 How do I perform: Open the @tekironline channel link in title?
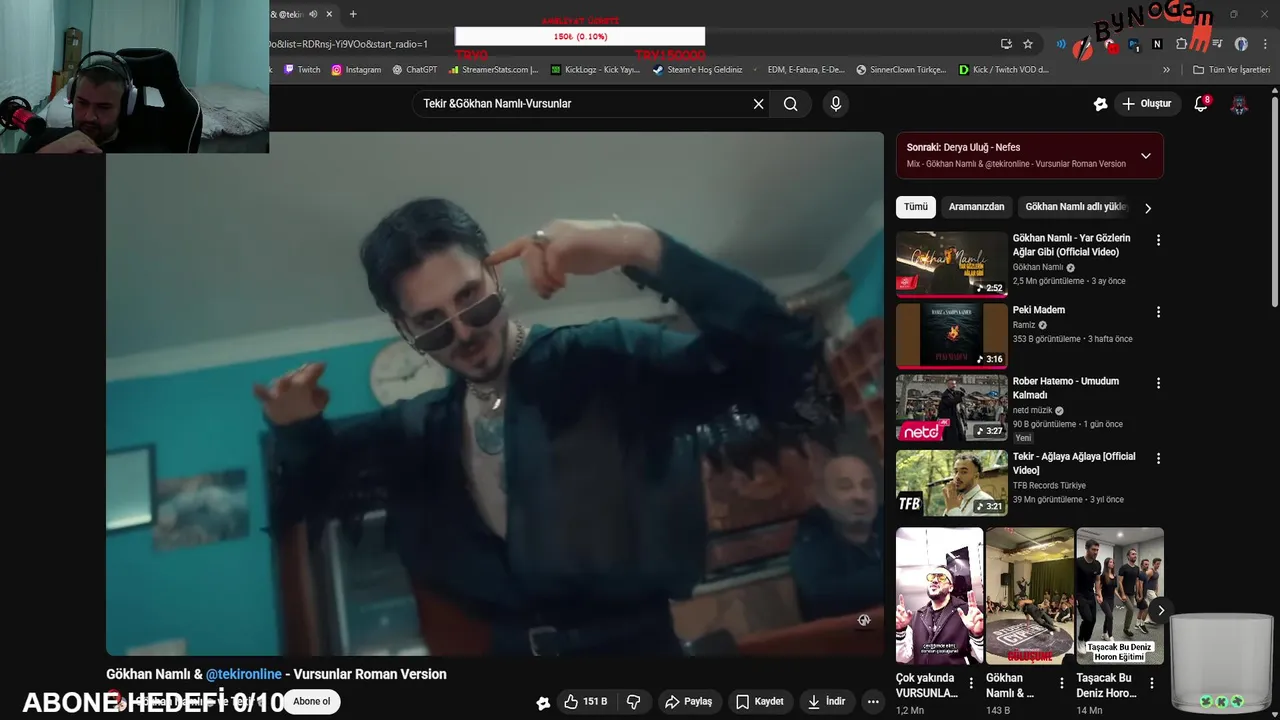244,674
